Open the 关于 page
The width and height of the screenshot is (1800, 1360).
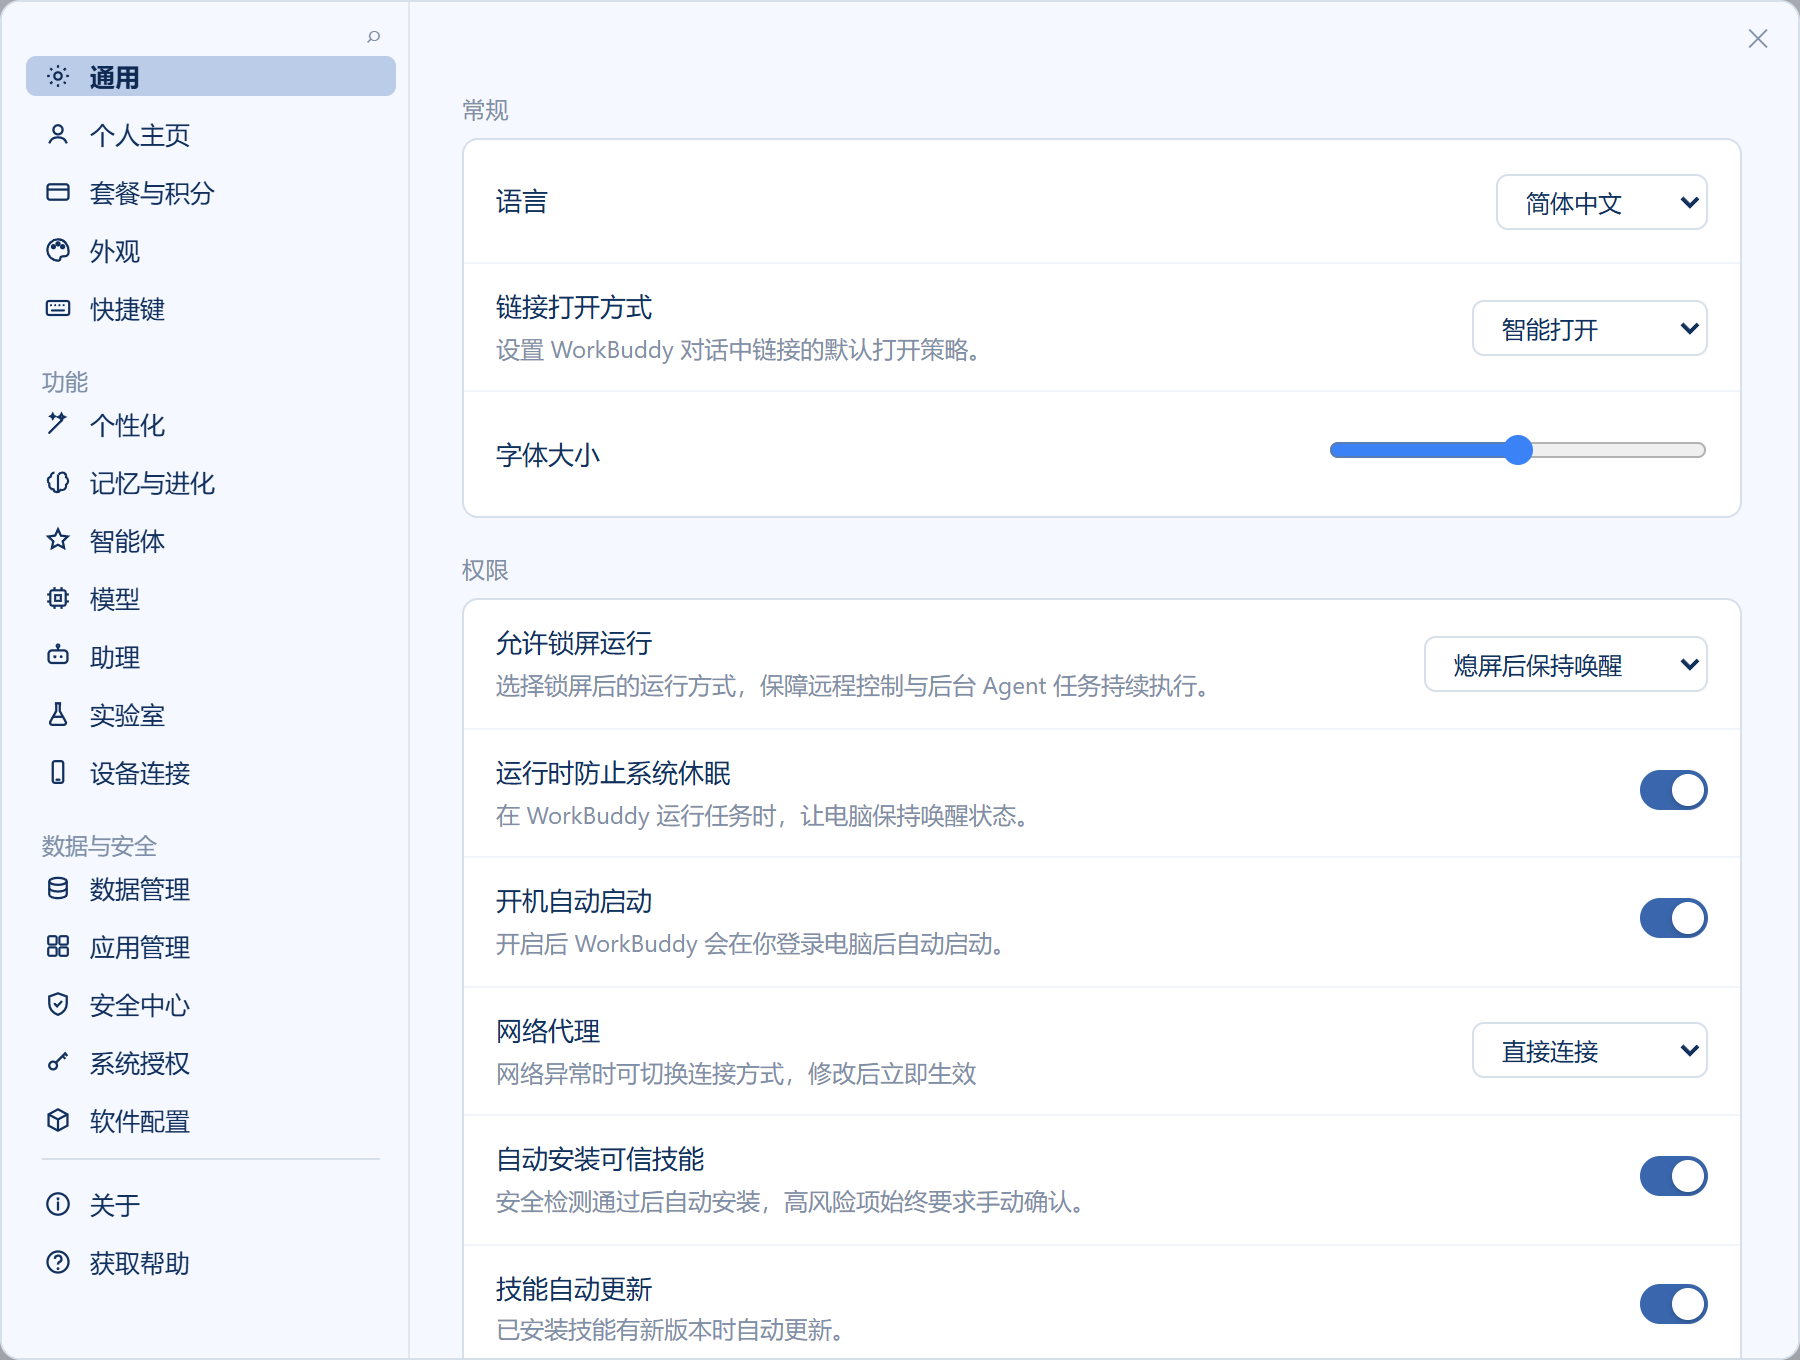pos(211,1205)
